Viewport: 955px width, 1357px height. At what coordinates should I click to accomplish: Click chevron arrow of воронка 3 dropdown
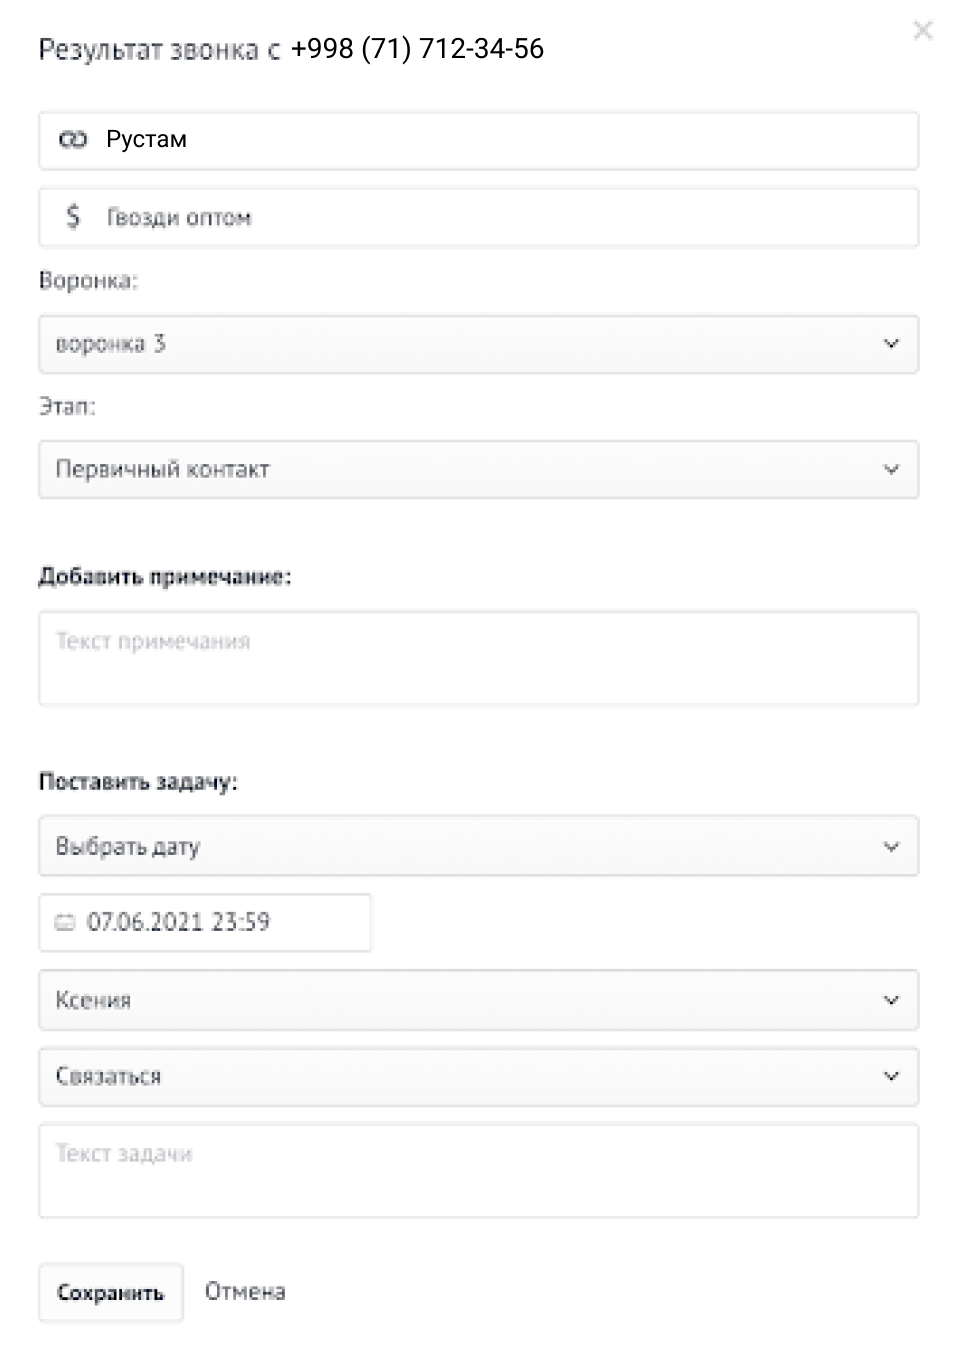coord(891,344)
